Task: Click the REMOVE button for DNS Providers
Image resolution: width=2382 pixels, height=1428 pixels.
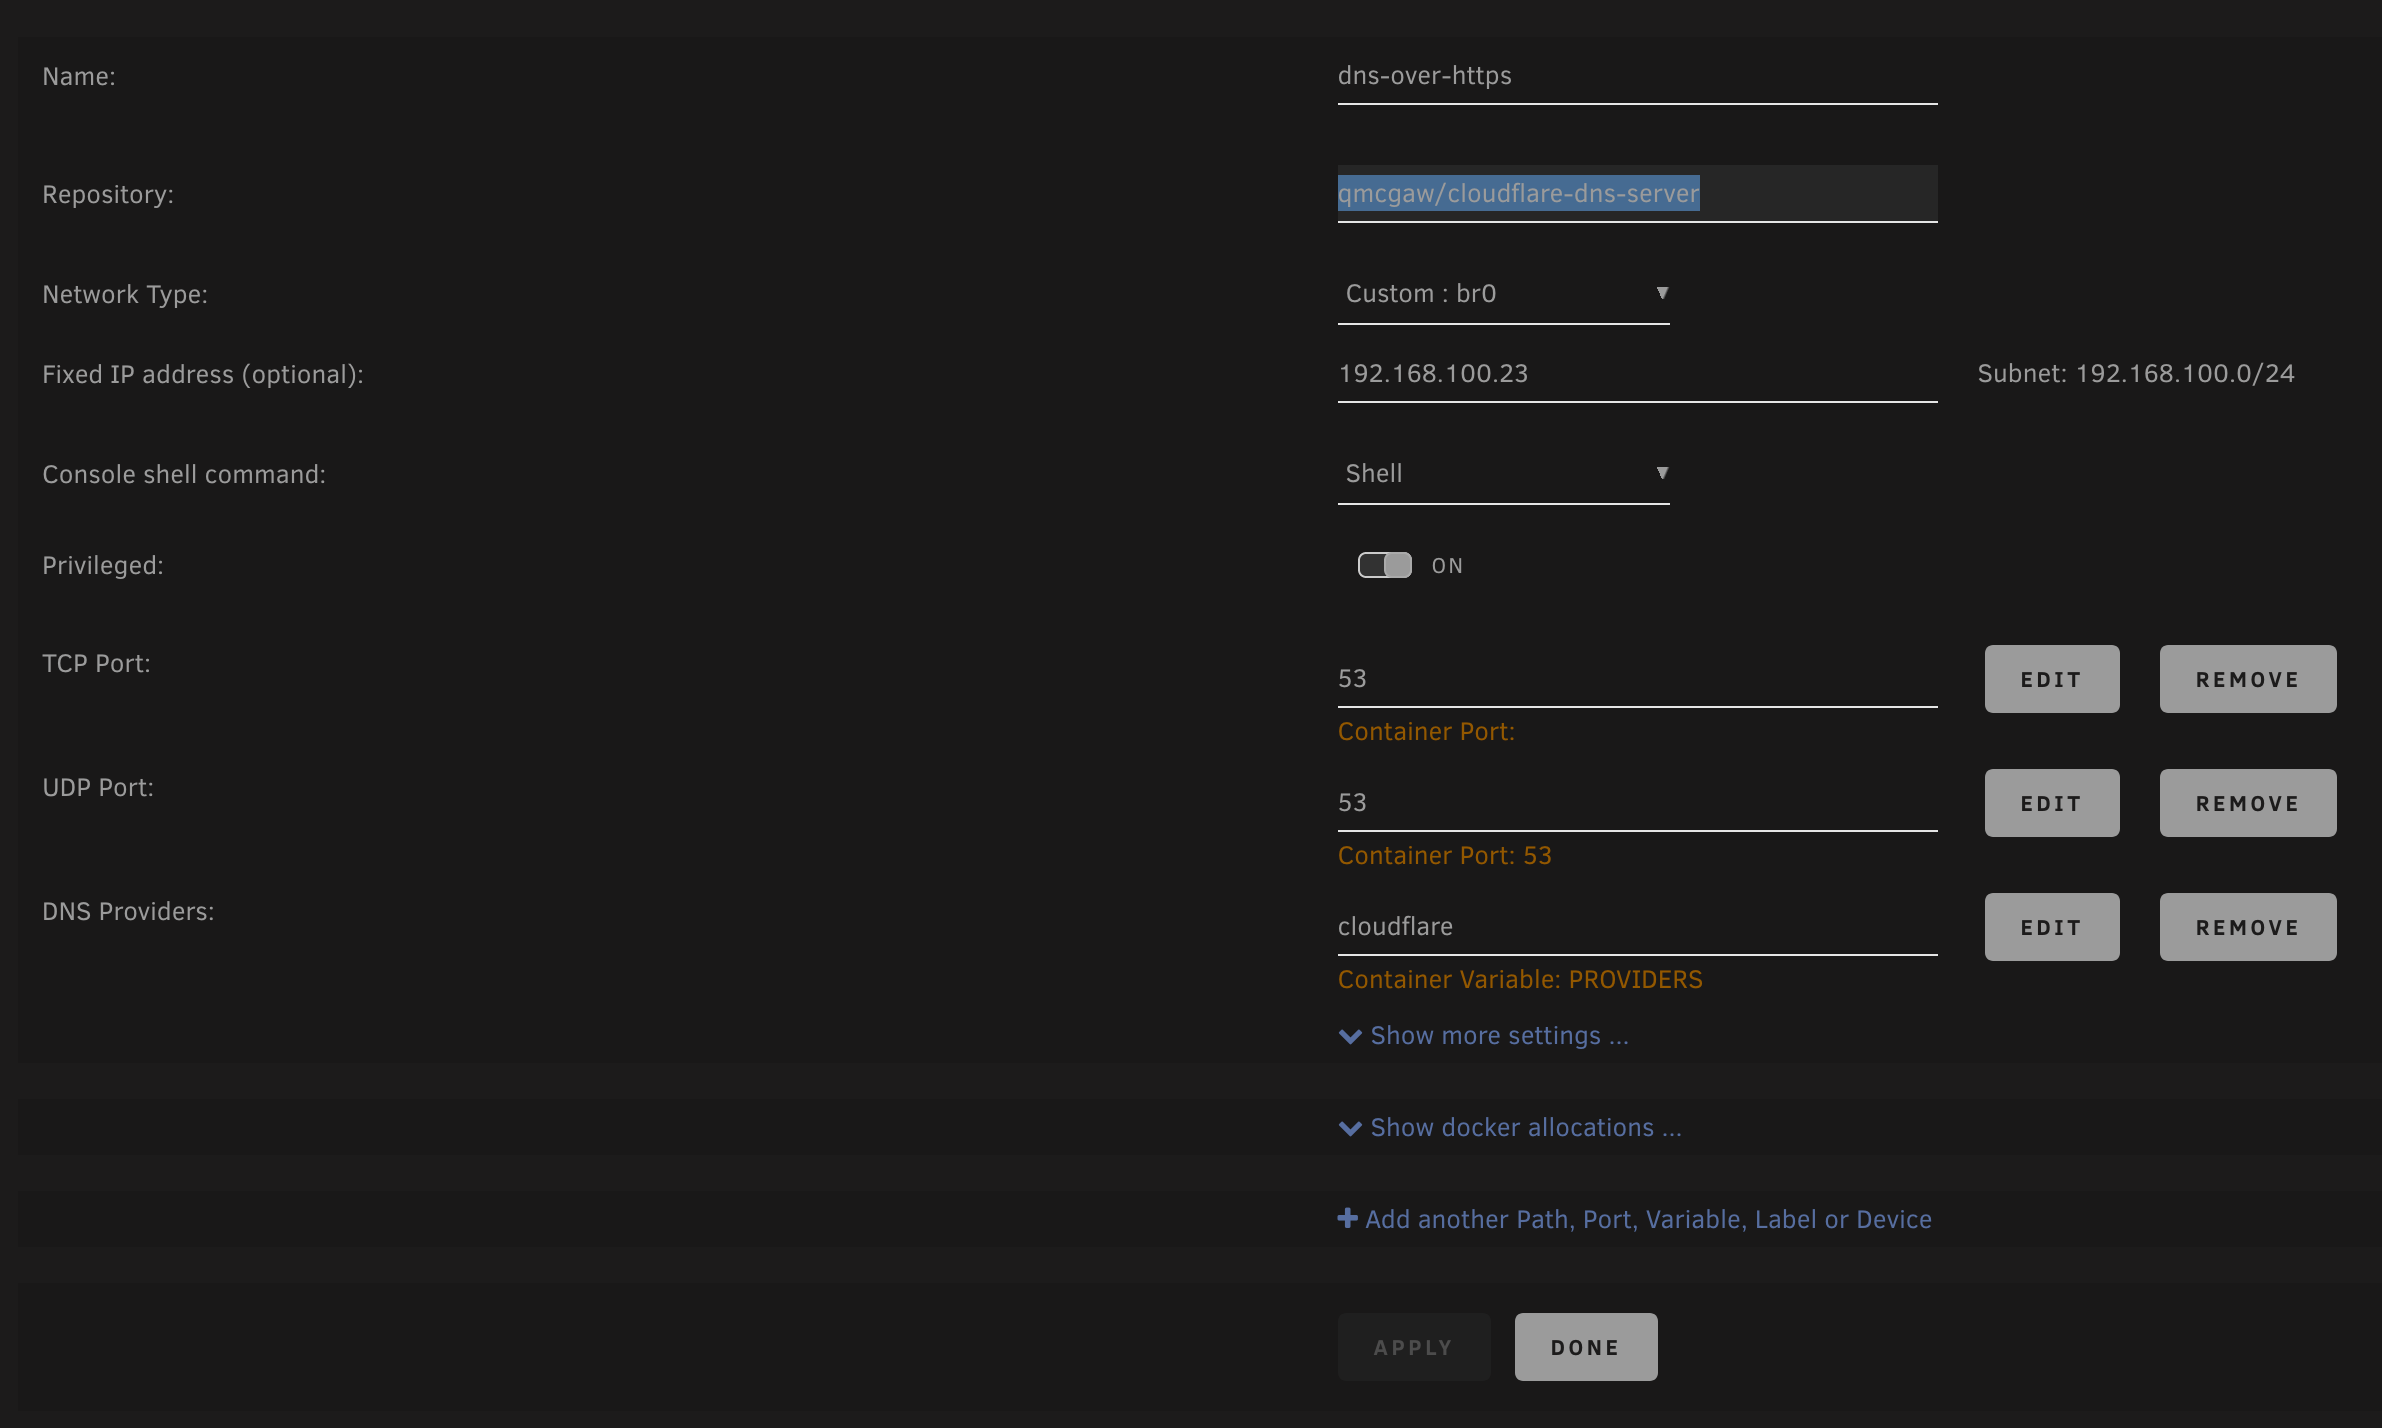Action: 2246,926
